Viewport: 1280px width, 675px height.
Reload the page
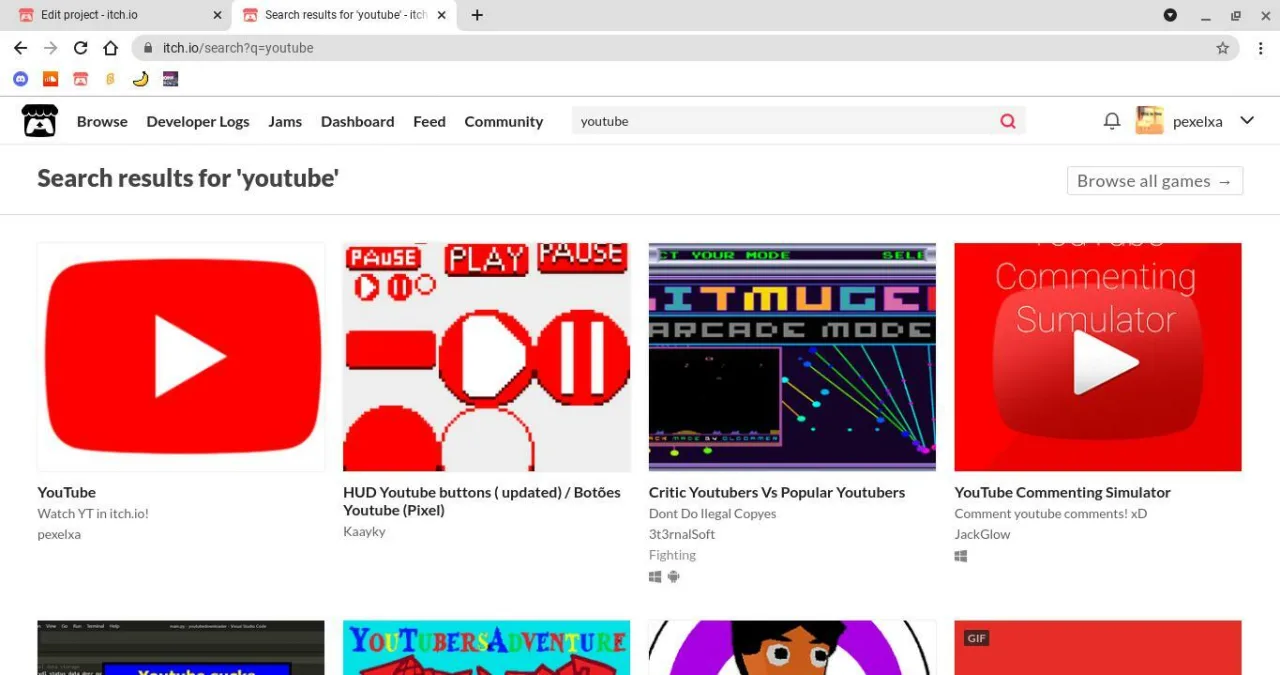point(80,48)
